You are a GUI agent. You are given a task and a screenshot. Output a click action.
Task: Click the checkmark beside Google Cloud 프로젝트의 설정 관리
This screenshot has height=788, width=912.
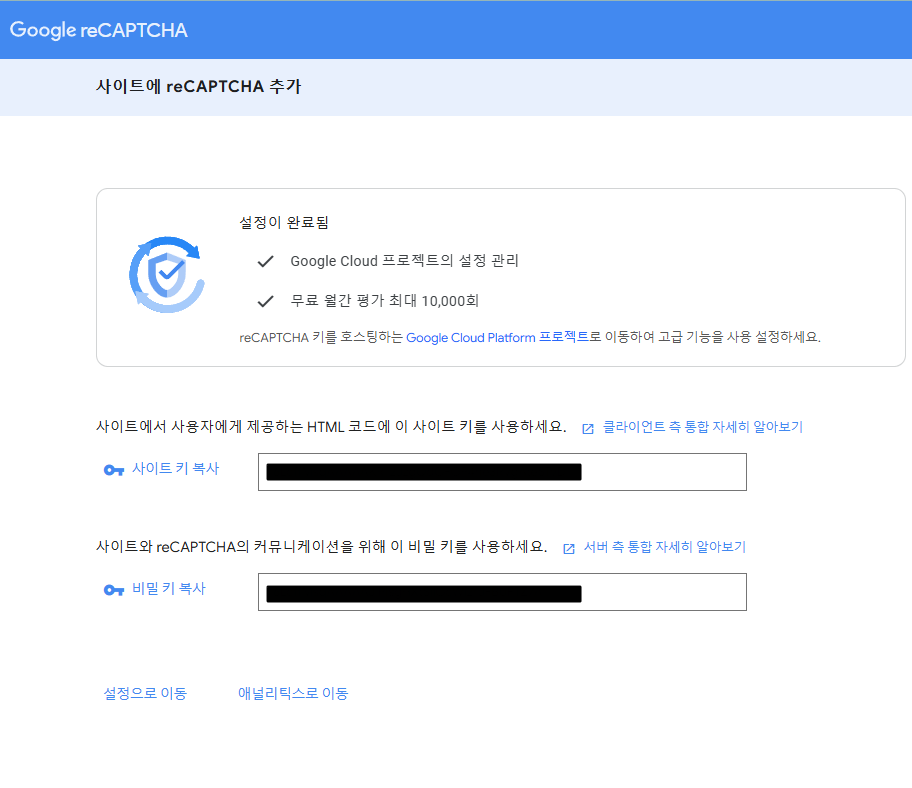click(266, 261)
